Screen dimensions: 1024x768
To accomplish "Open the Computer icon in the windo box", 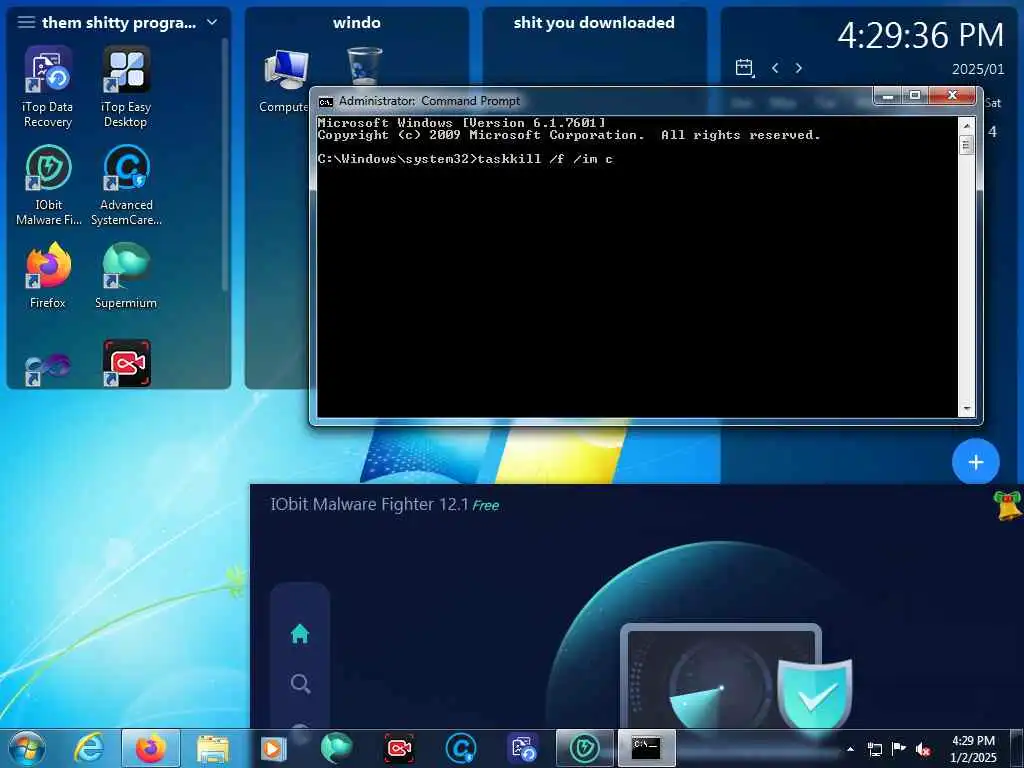I will pyautogui.click(x=285, y=80).
